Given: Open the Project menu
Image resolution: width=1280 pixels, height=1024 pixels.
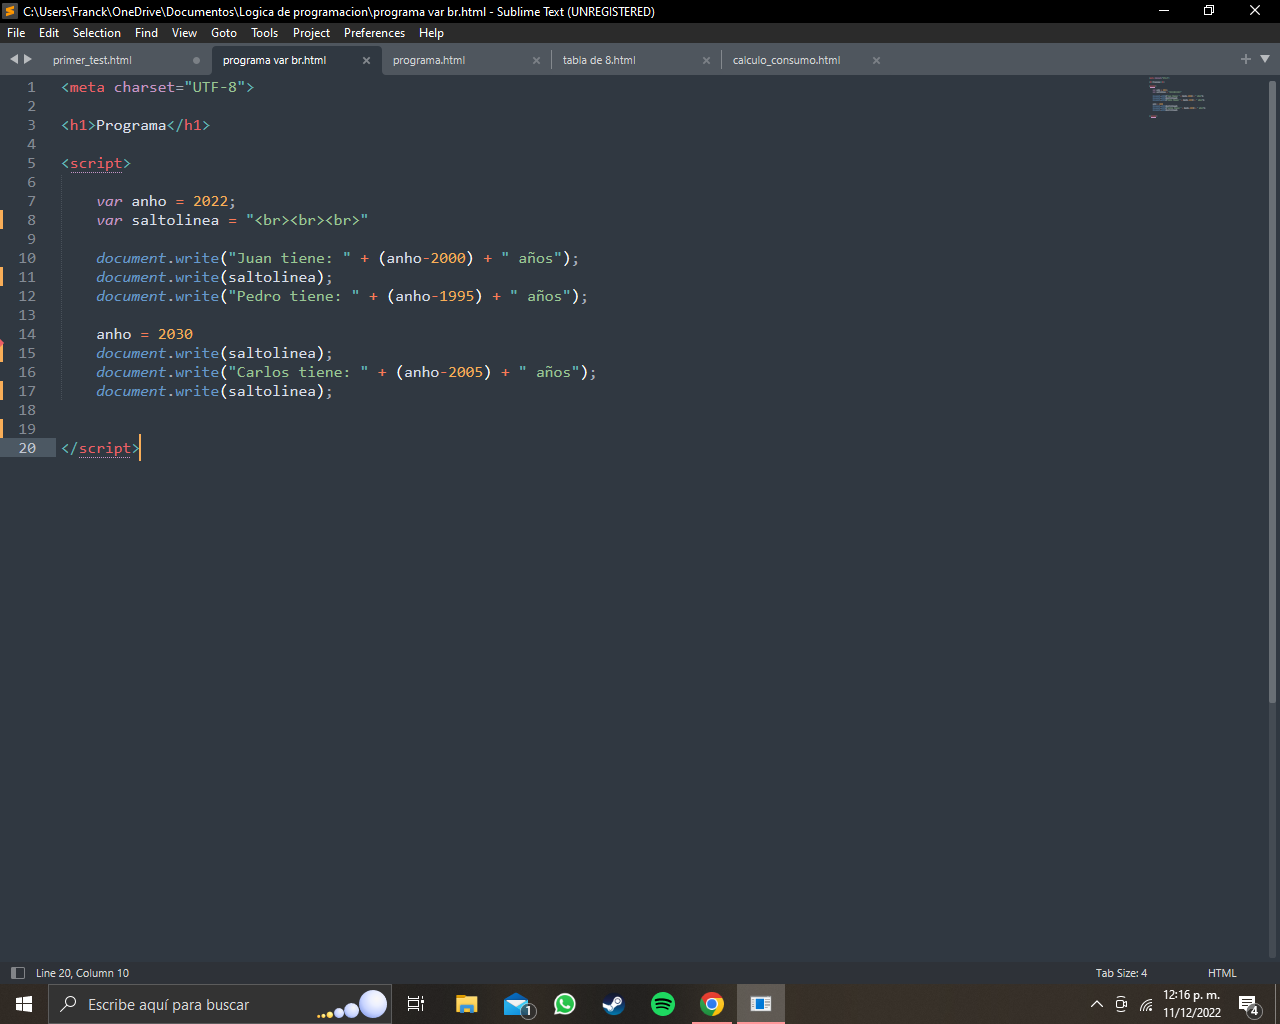Looking at the screenshot, I should [x=311, y=33].
